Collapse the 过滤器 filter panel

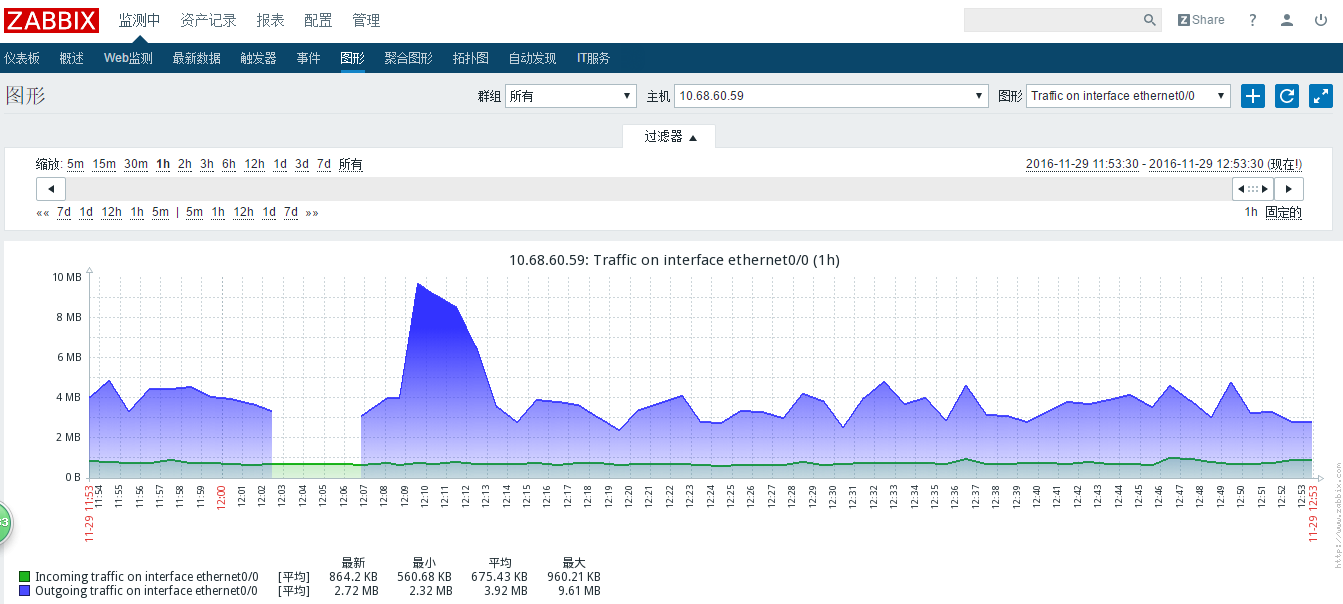(669, 137)
